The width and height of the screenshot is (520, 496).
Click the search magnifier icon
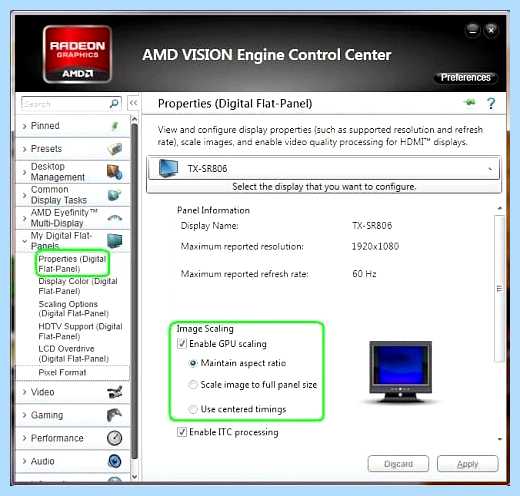point(114,104)
